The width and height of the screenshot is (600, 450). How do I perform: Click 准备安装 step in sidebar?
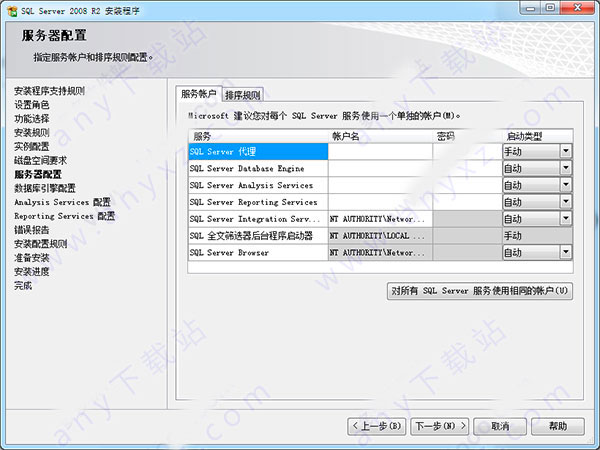[x=32, y=258]
